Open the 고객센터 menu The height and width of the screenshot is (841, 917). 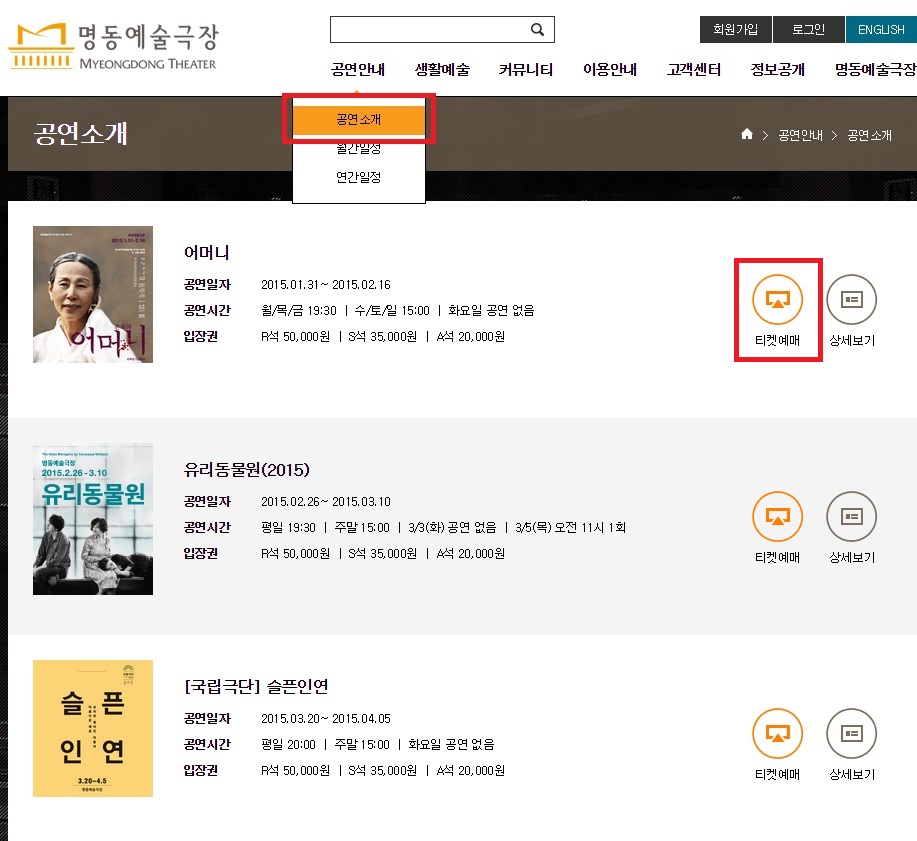click(694, 70)
